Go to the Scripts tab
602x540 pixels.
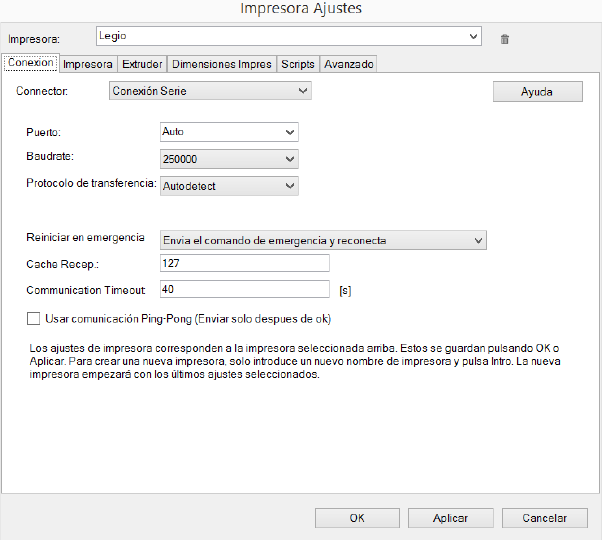click(x=297, y=64)
